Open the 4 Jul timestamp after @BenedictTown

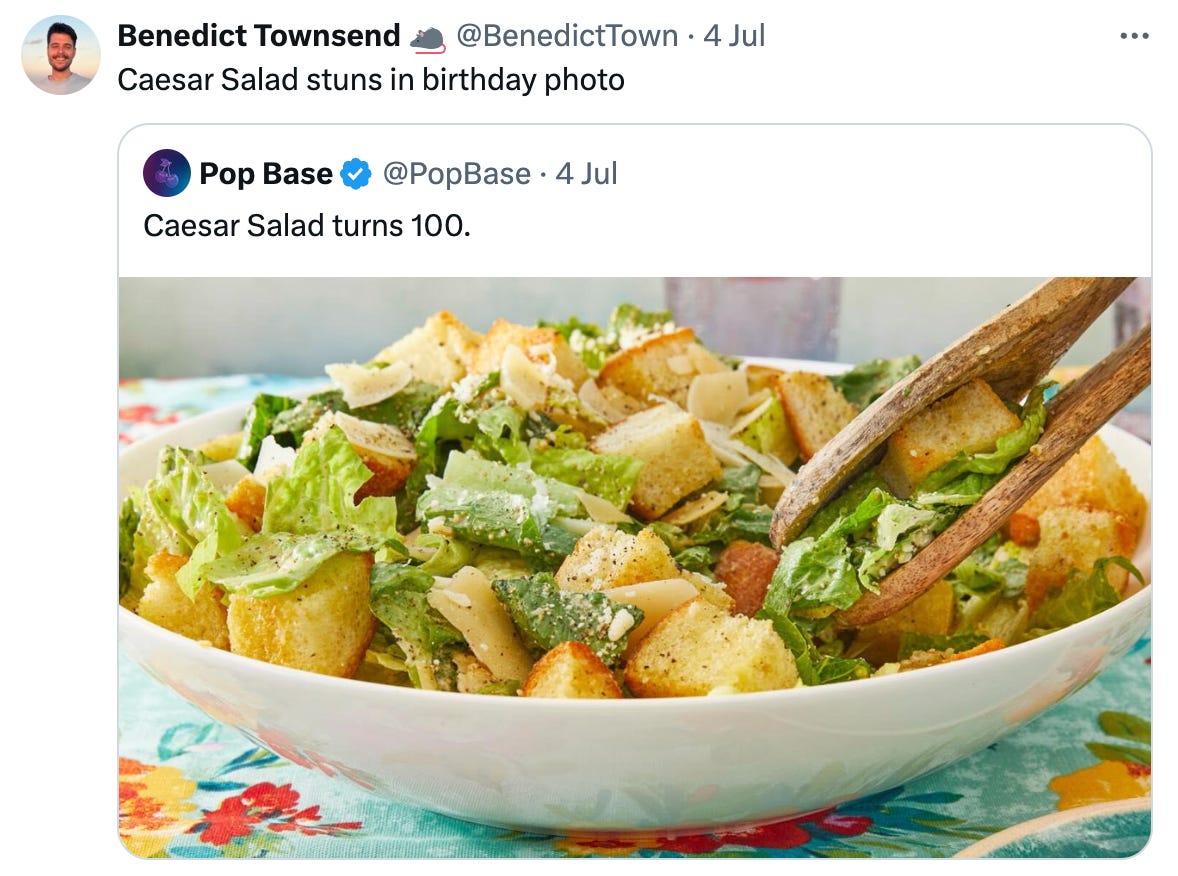tap(734, 36)
